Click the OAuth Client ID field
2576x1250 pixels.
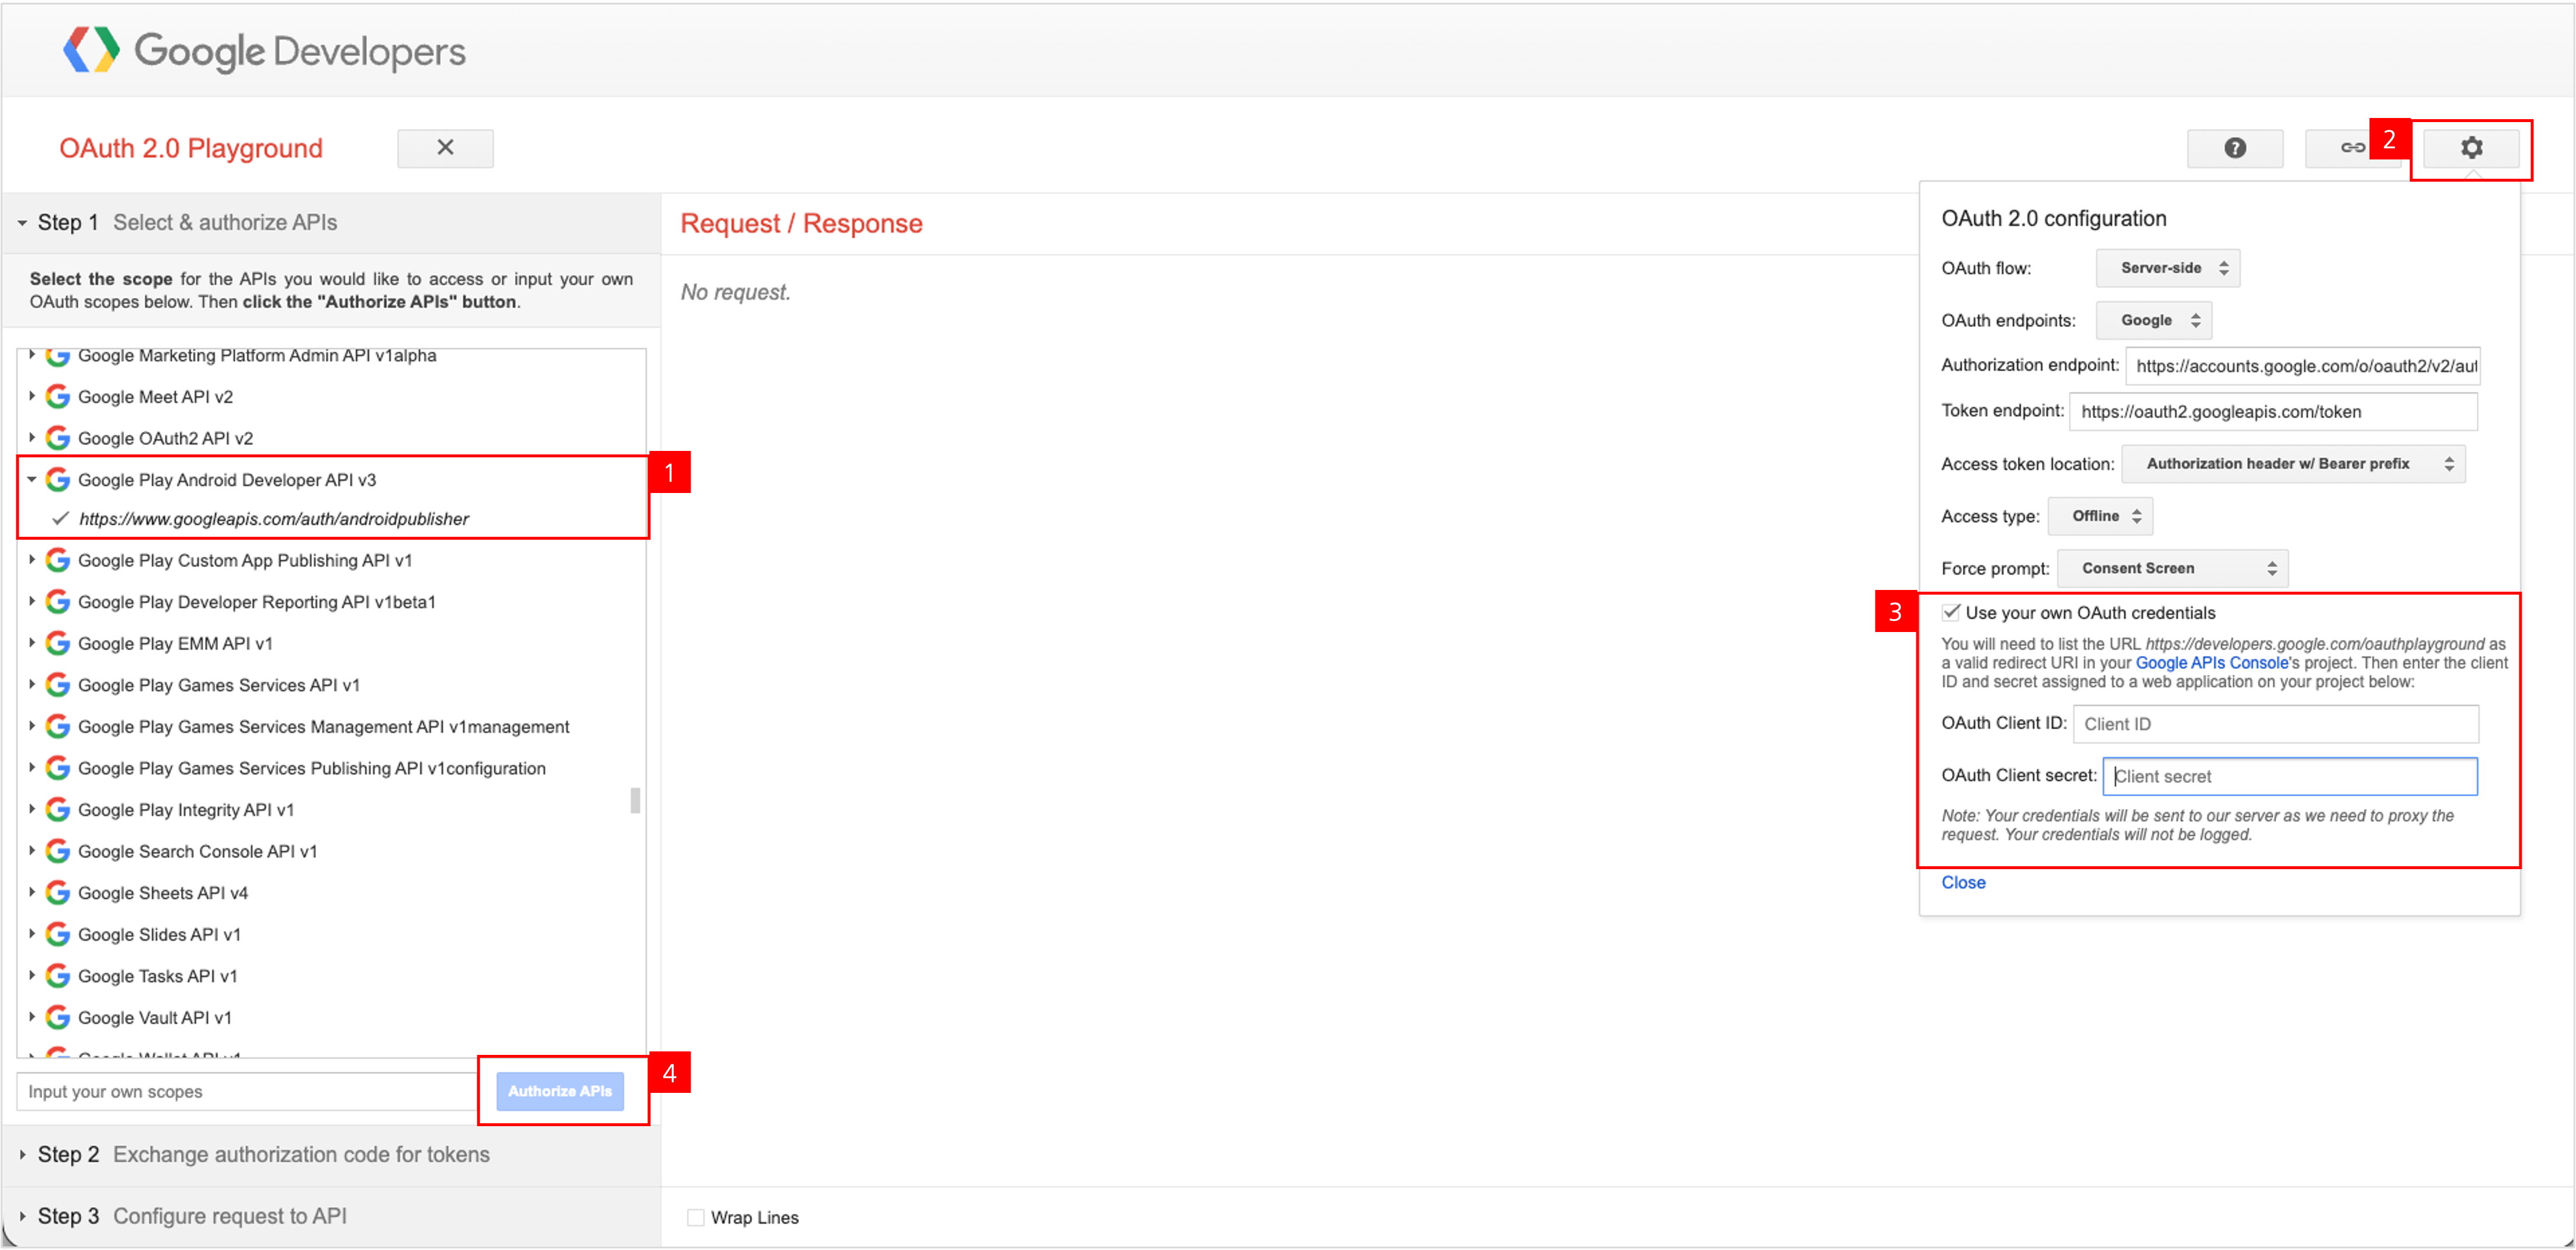click(2275, 724)
